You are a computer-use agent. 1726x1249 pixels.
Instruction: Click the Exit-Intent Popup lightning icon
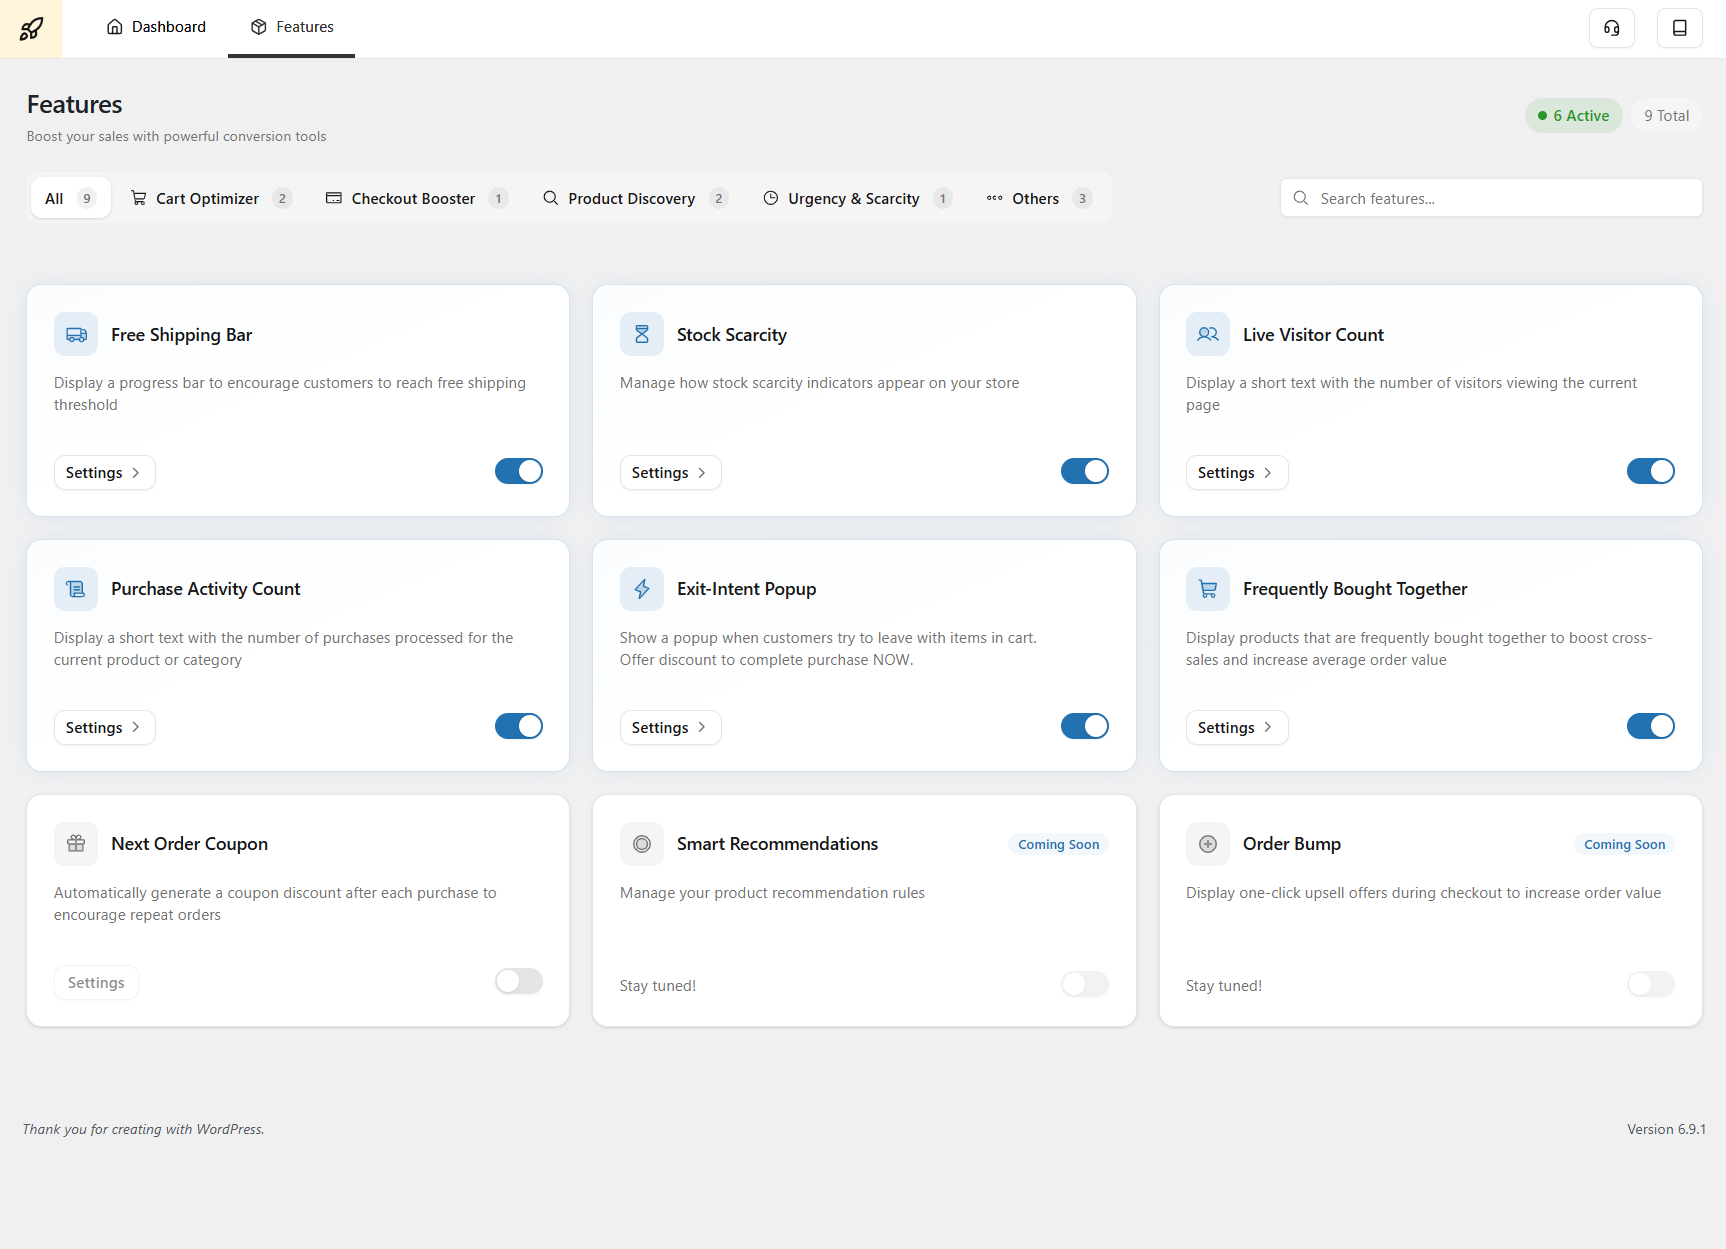click(642, 589)
